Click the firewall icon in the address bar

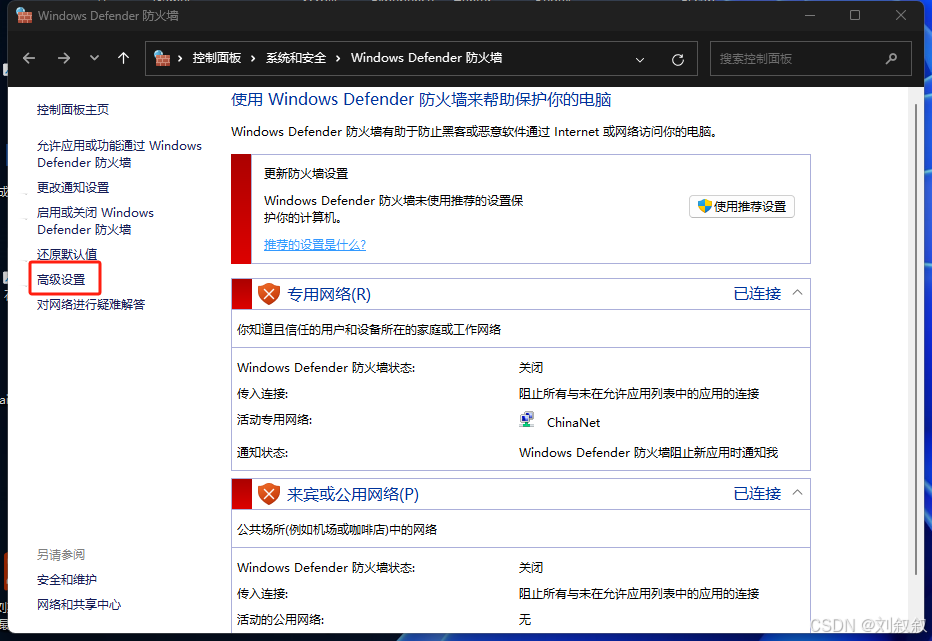click(x=162, y=58)
